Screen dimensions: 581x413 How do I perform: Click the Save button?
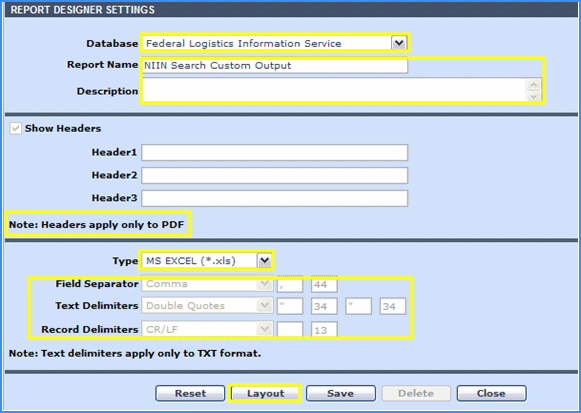click(341, 393)
